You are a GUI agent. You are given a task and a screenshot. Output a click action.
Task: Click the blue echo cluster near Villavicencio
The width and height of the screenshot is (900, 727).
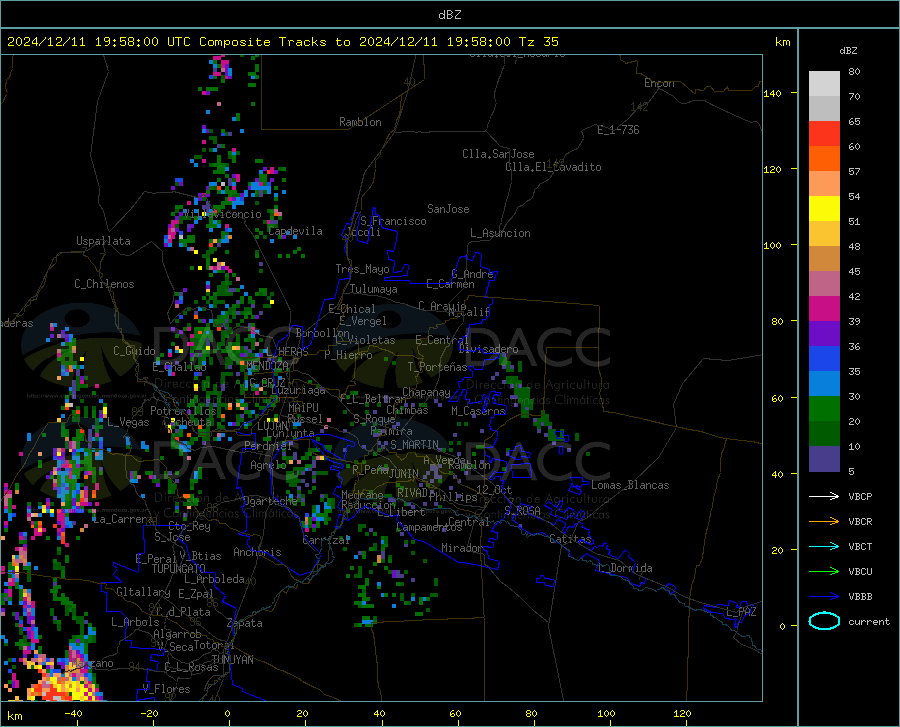(259, 186)
